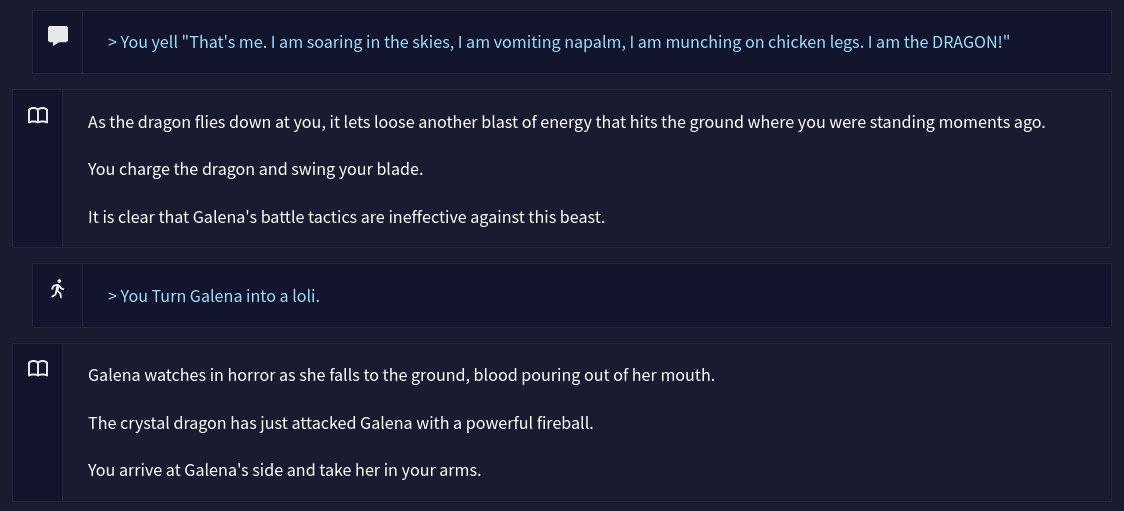Image resolution: width=1124 pixels, height=511 pixels.
Task: Click the word 'arms' in the last story line
Action: [x=460, y=471]
